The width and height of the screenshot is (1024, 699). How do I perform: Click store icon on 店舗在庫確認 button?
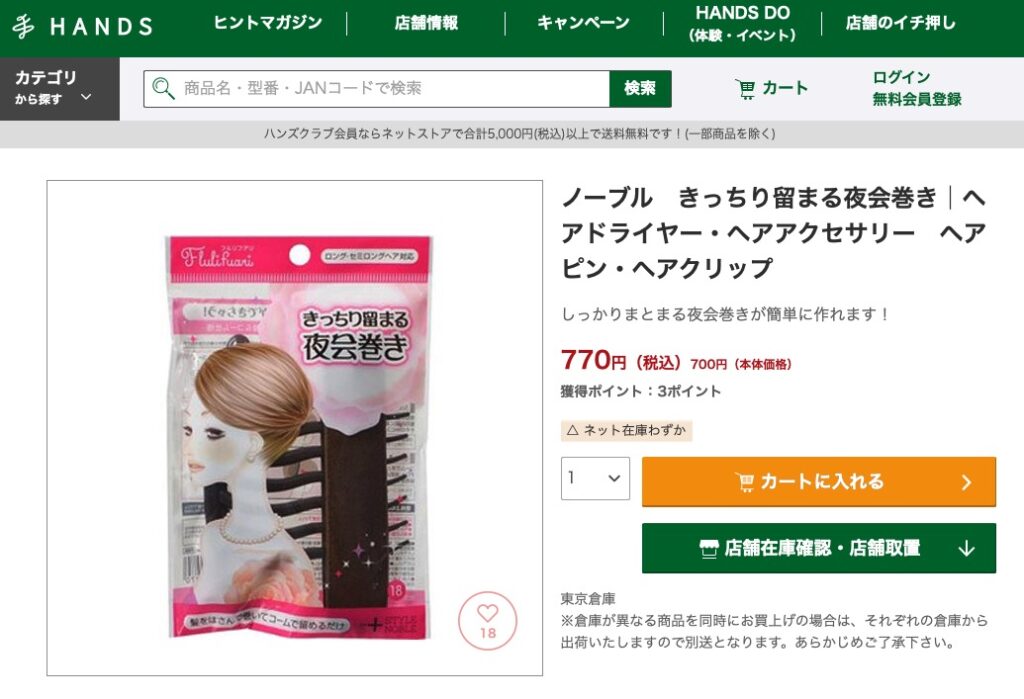point(709,548)
